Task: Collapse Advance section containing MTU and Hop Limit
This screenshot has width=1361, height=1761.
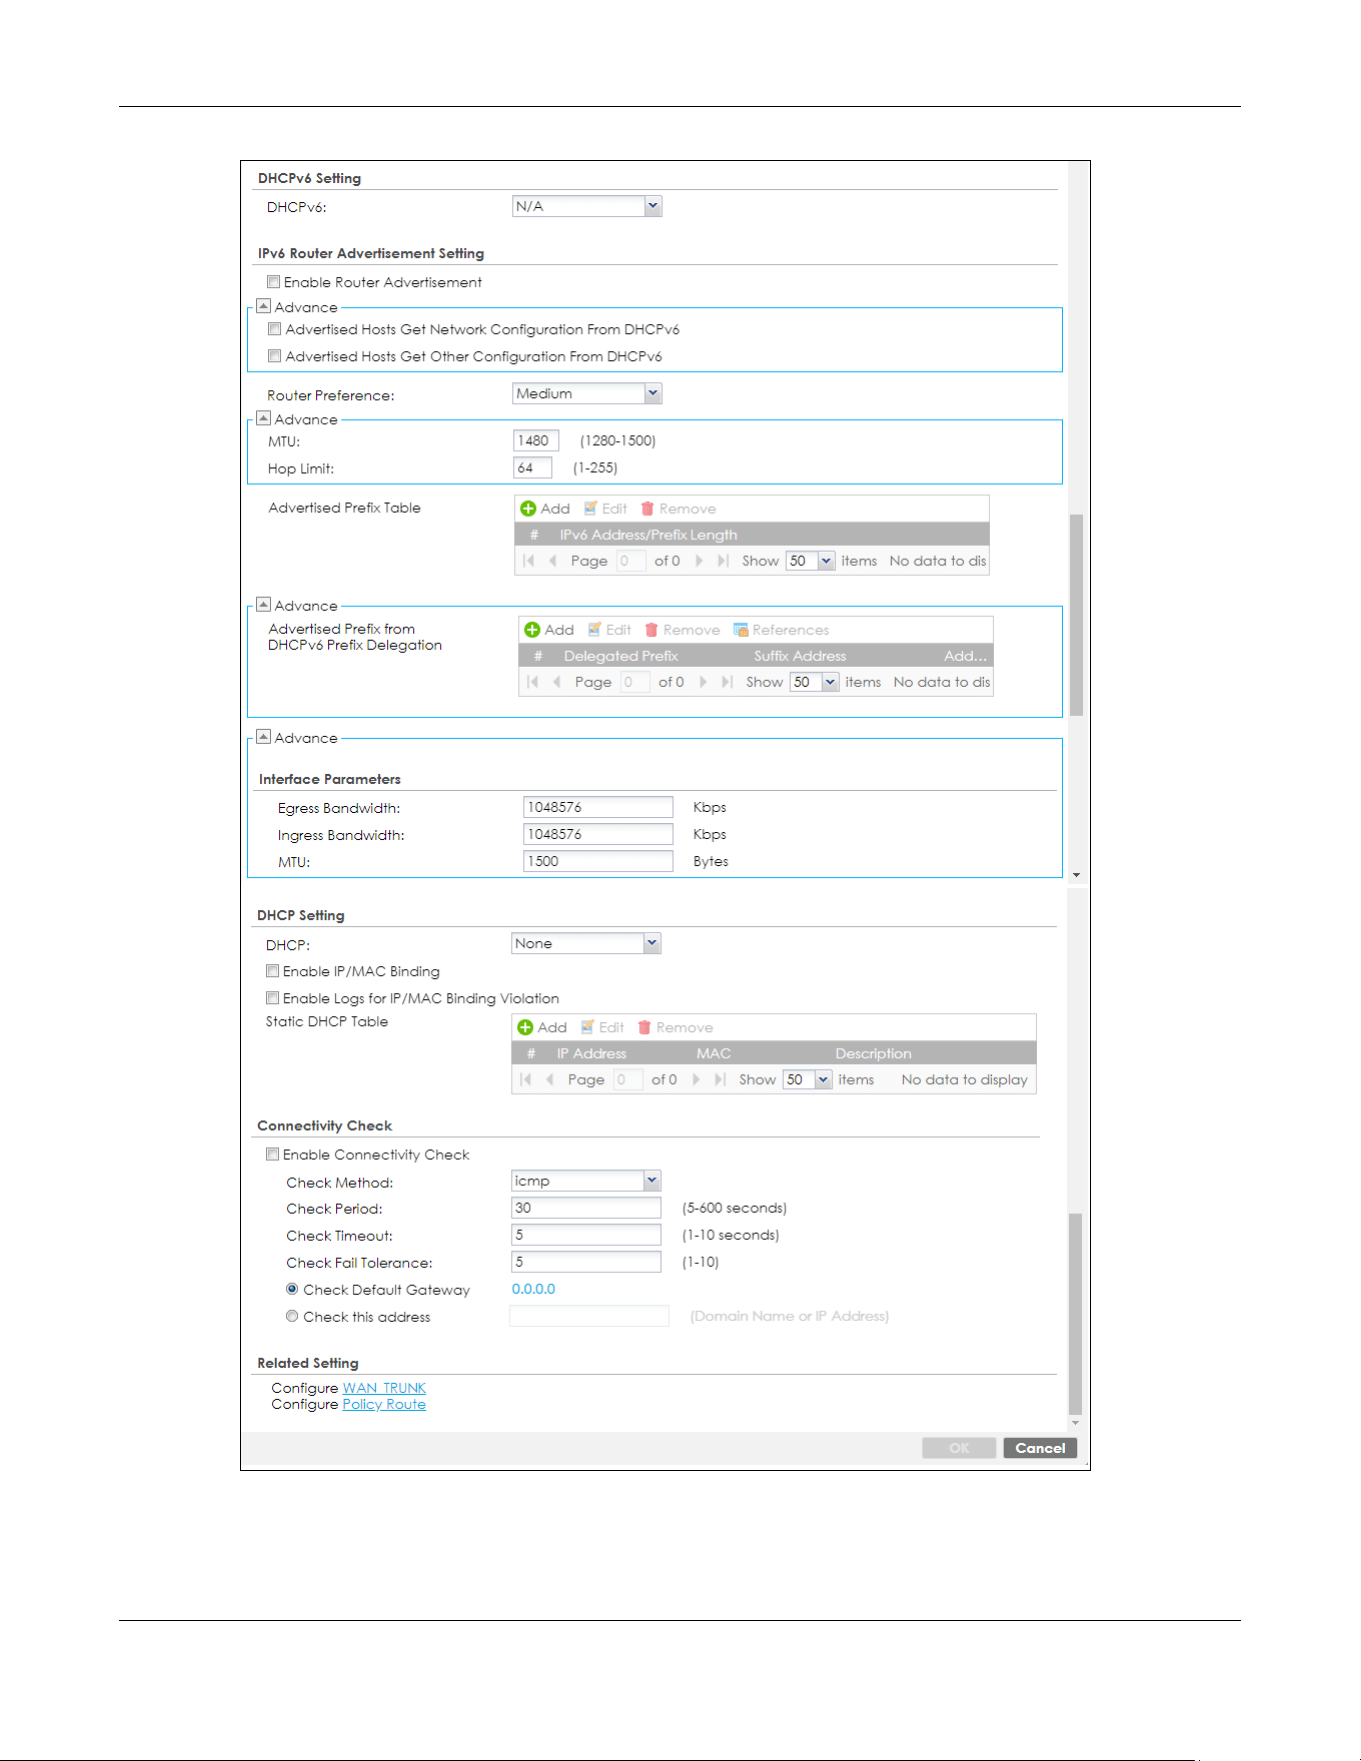Action: click(x=264, y=418)
